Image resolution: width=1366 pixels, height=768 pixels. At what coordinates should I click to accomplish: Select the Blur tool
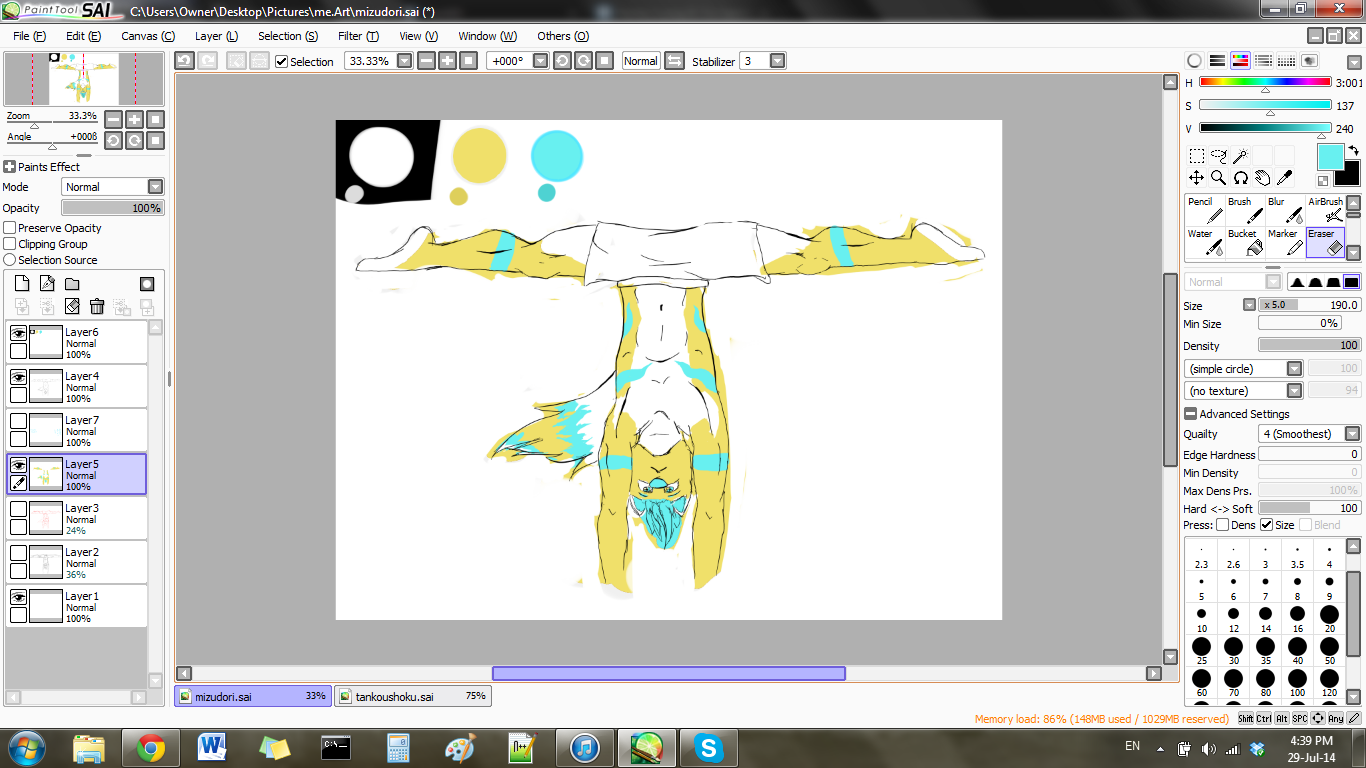[1285, 210]
